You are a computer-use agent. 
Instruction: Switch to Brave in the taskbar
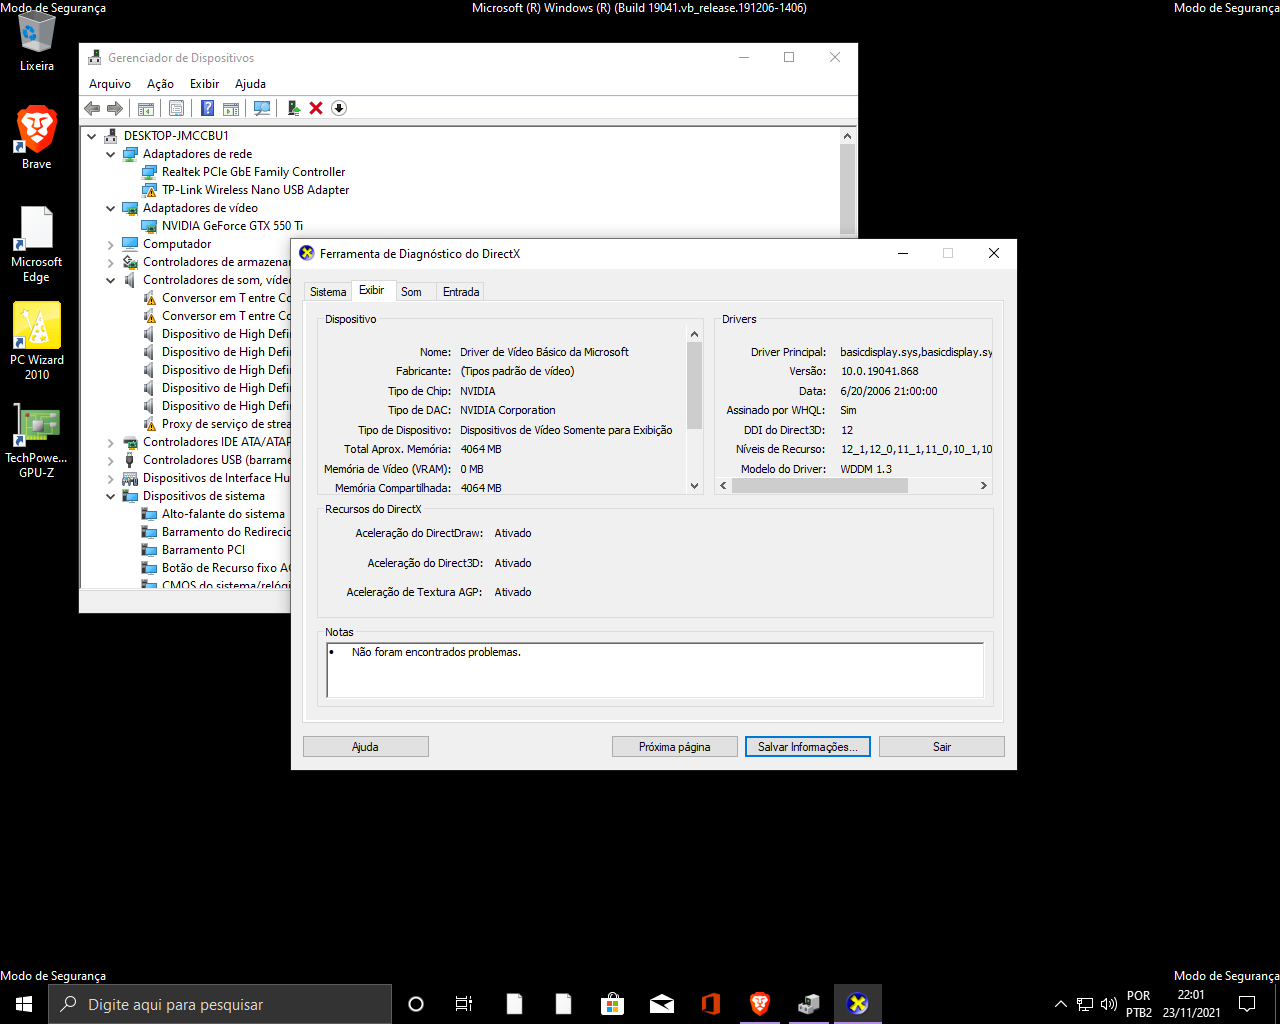760,1004
